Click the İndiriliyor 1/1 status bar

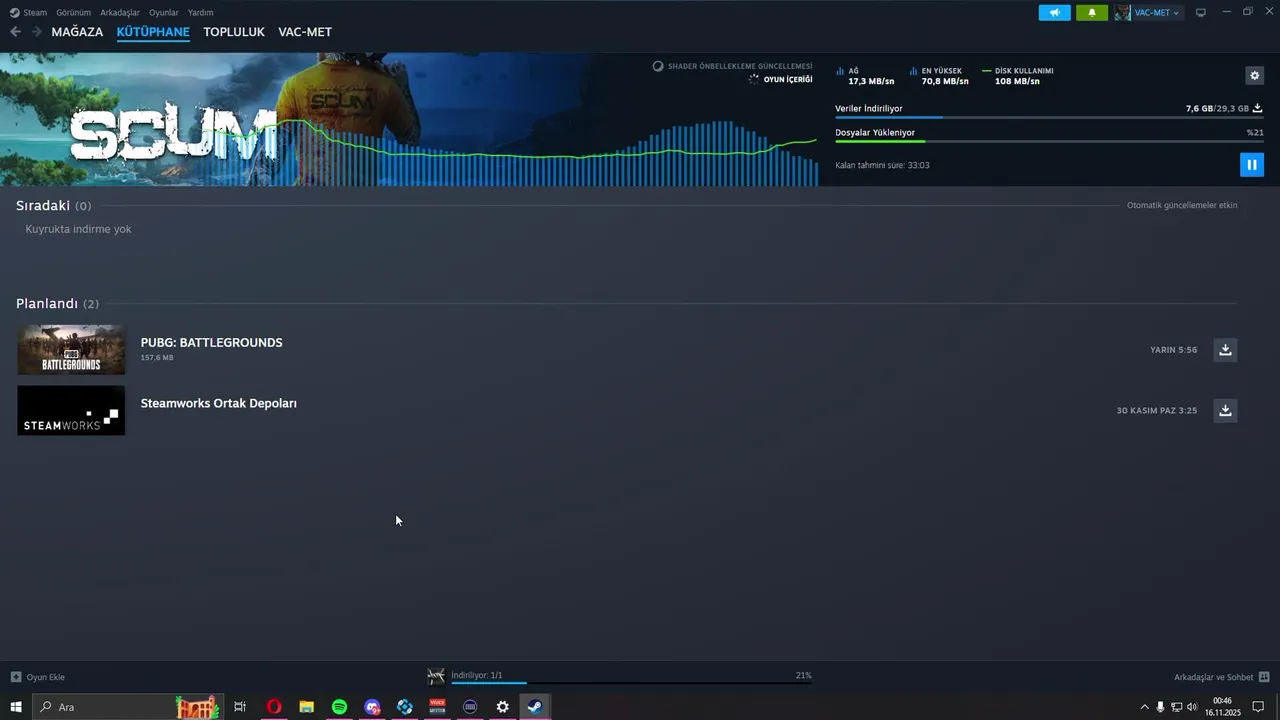coord(631,676)
